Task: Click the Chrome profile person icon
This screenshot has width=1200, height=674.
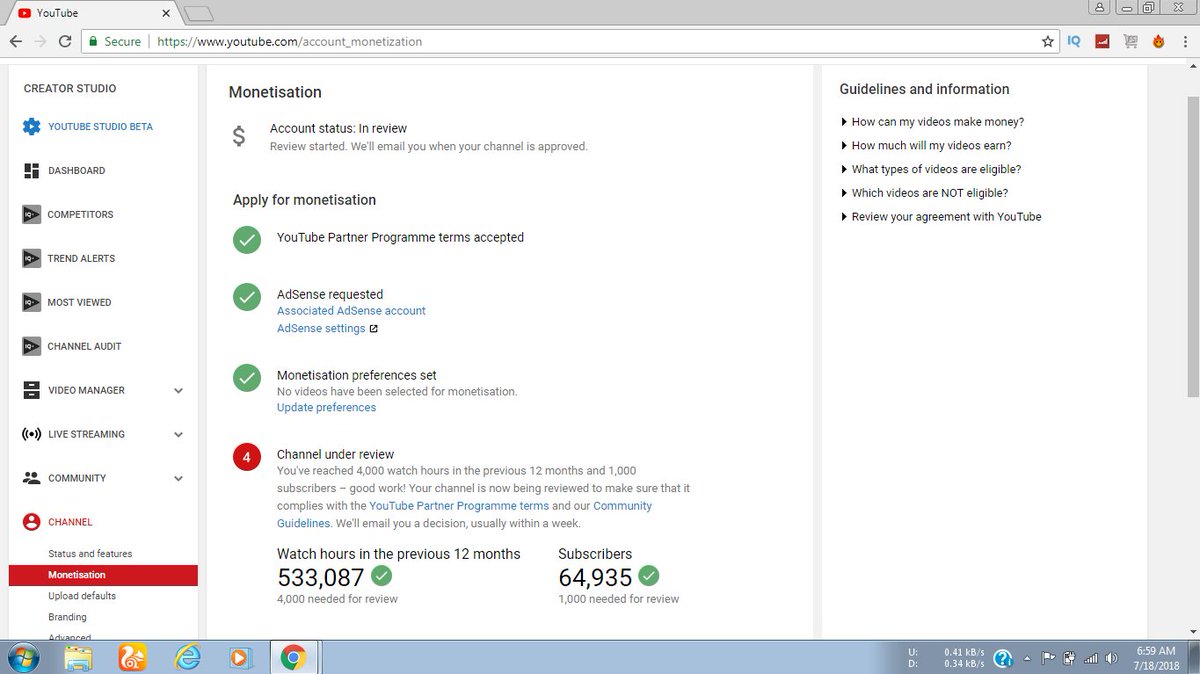Action: coord(1101,7)
